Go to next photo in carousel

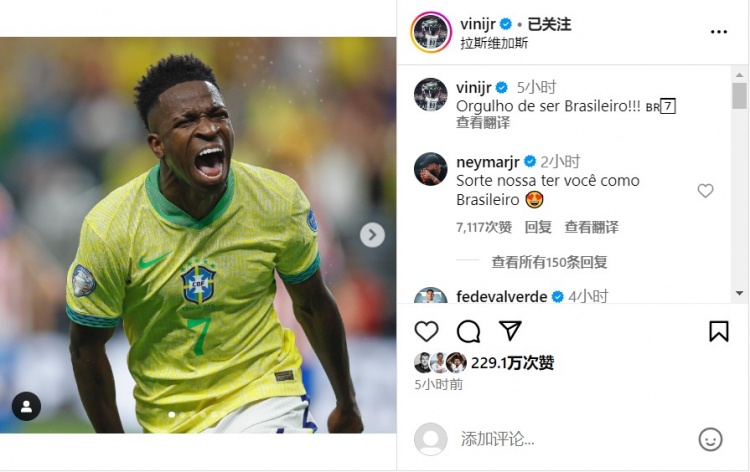(x=372, y=235)
